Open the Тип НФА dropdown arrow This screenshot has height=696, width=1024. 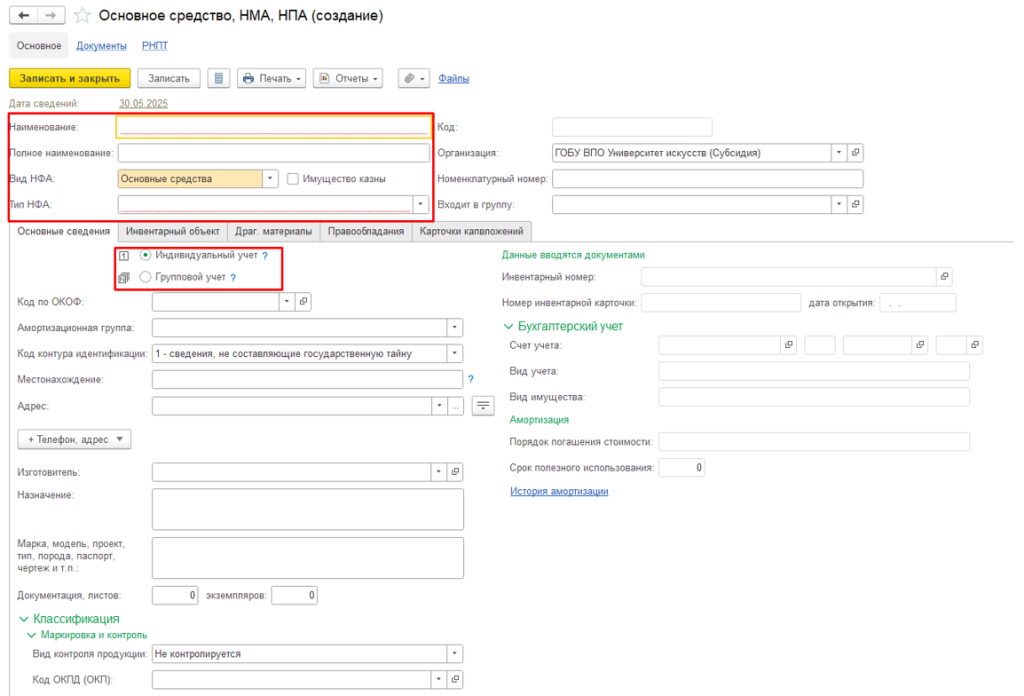pos(421,204)
